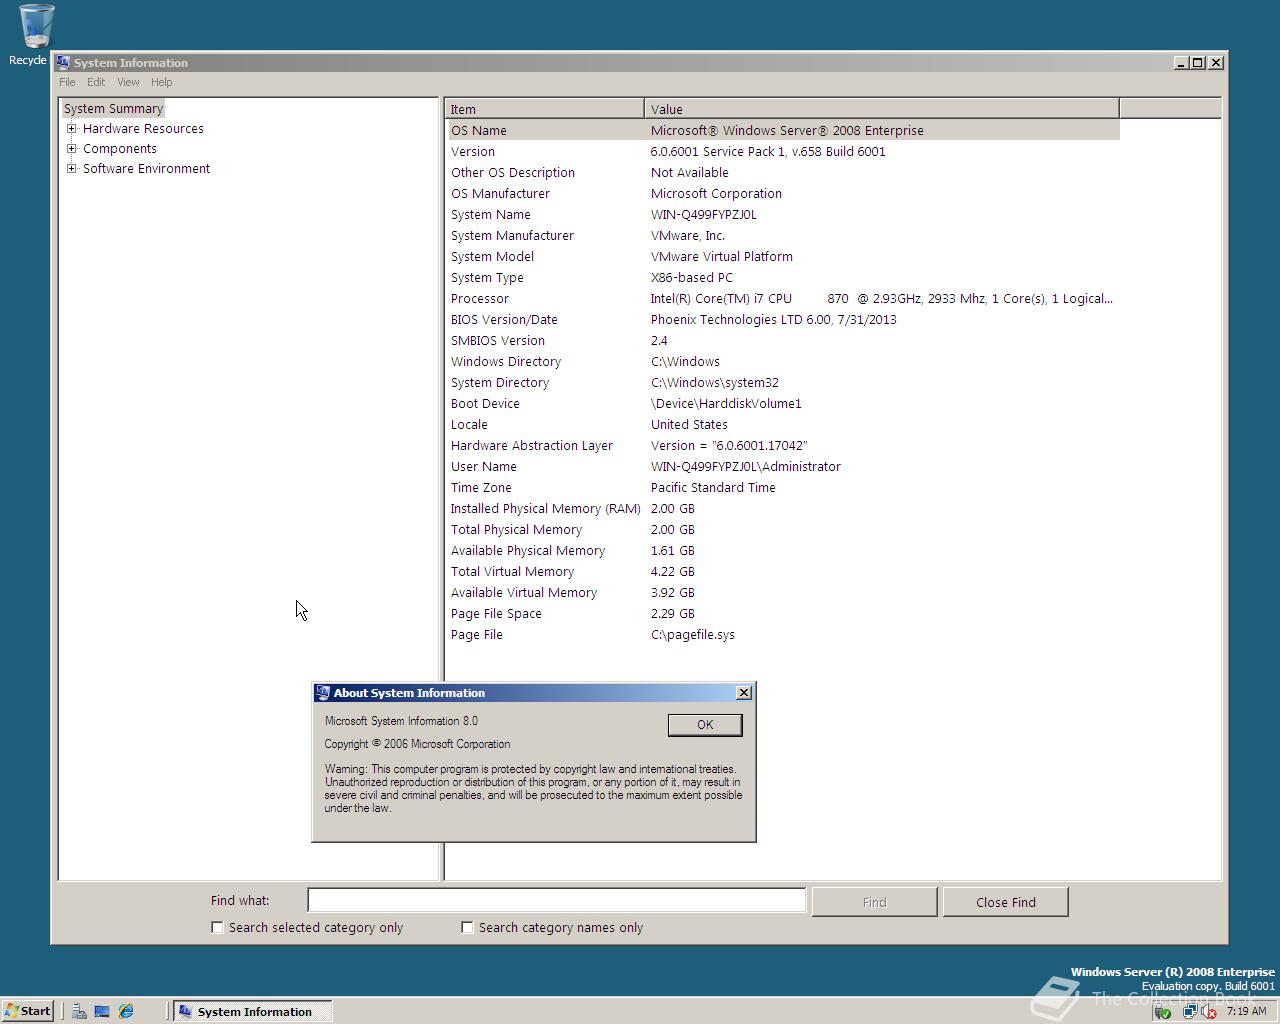Click the Close Find button
Viewport: 1280px width, 1024px height.
tap(1005, 902)
